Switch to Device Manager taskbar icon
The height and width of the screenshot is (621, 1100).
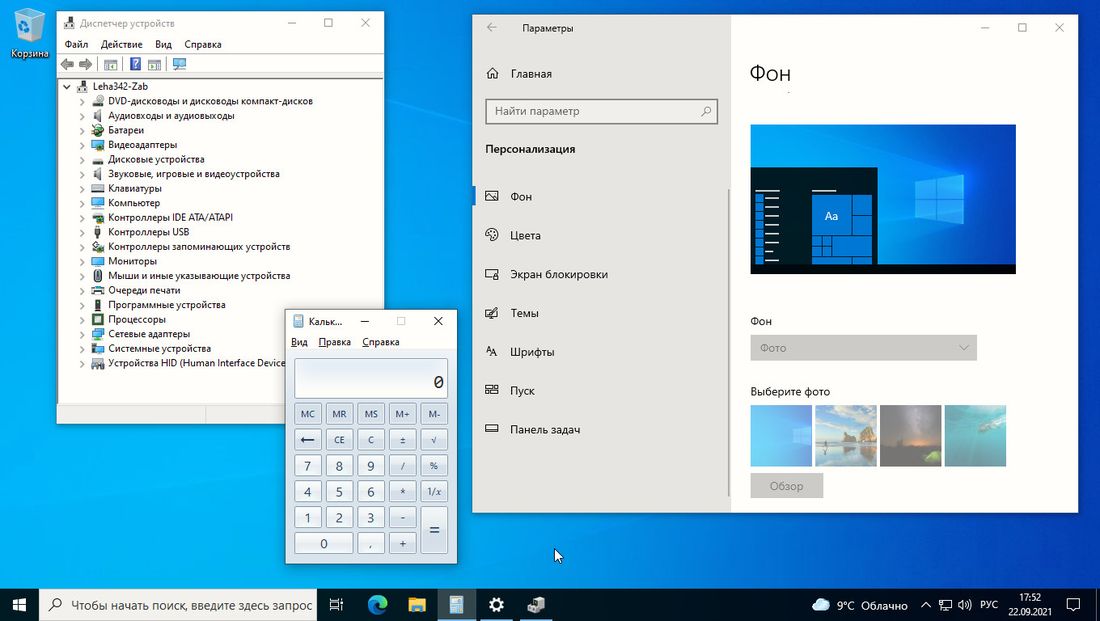(535, 605)
